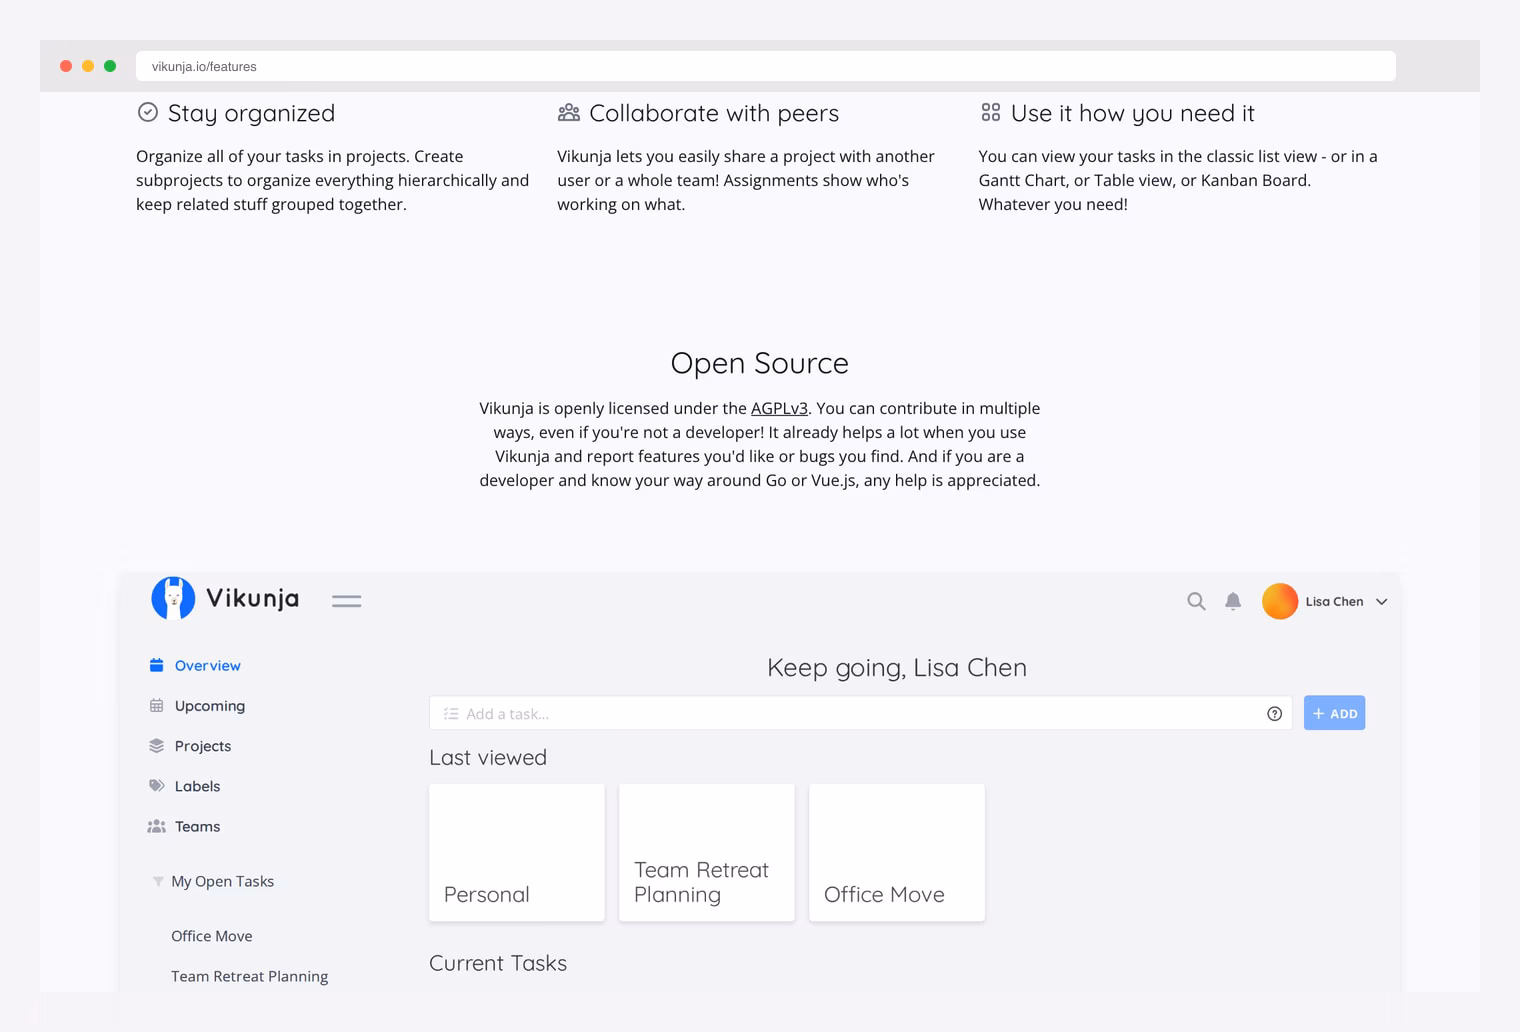This screenshot has width=1520, height=1032.
Task: Click the Projects layers icon
Action: click(157, 745)
